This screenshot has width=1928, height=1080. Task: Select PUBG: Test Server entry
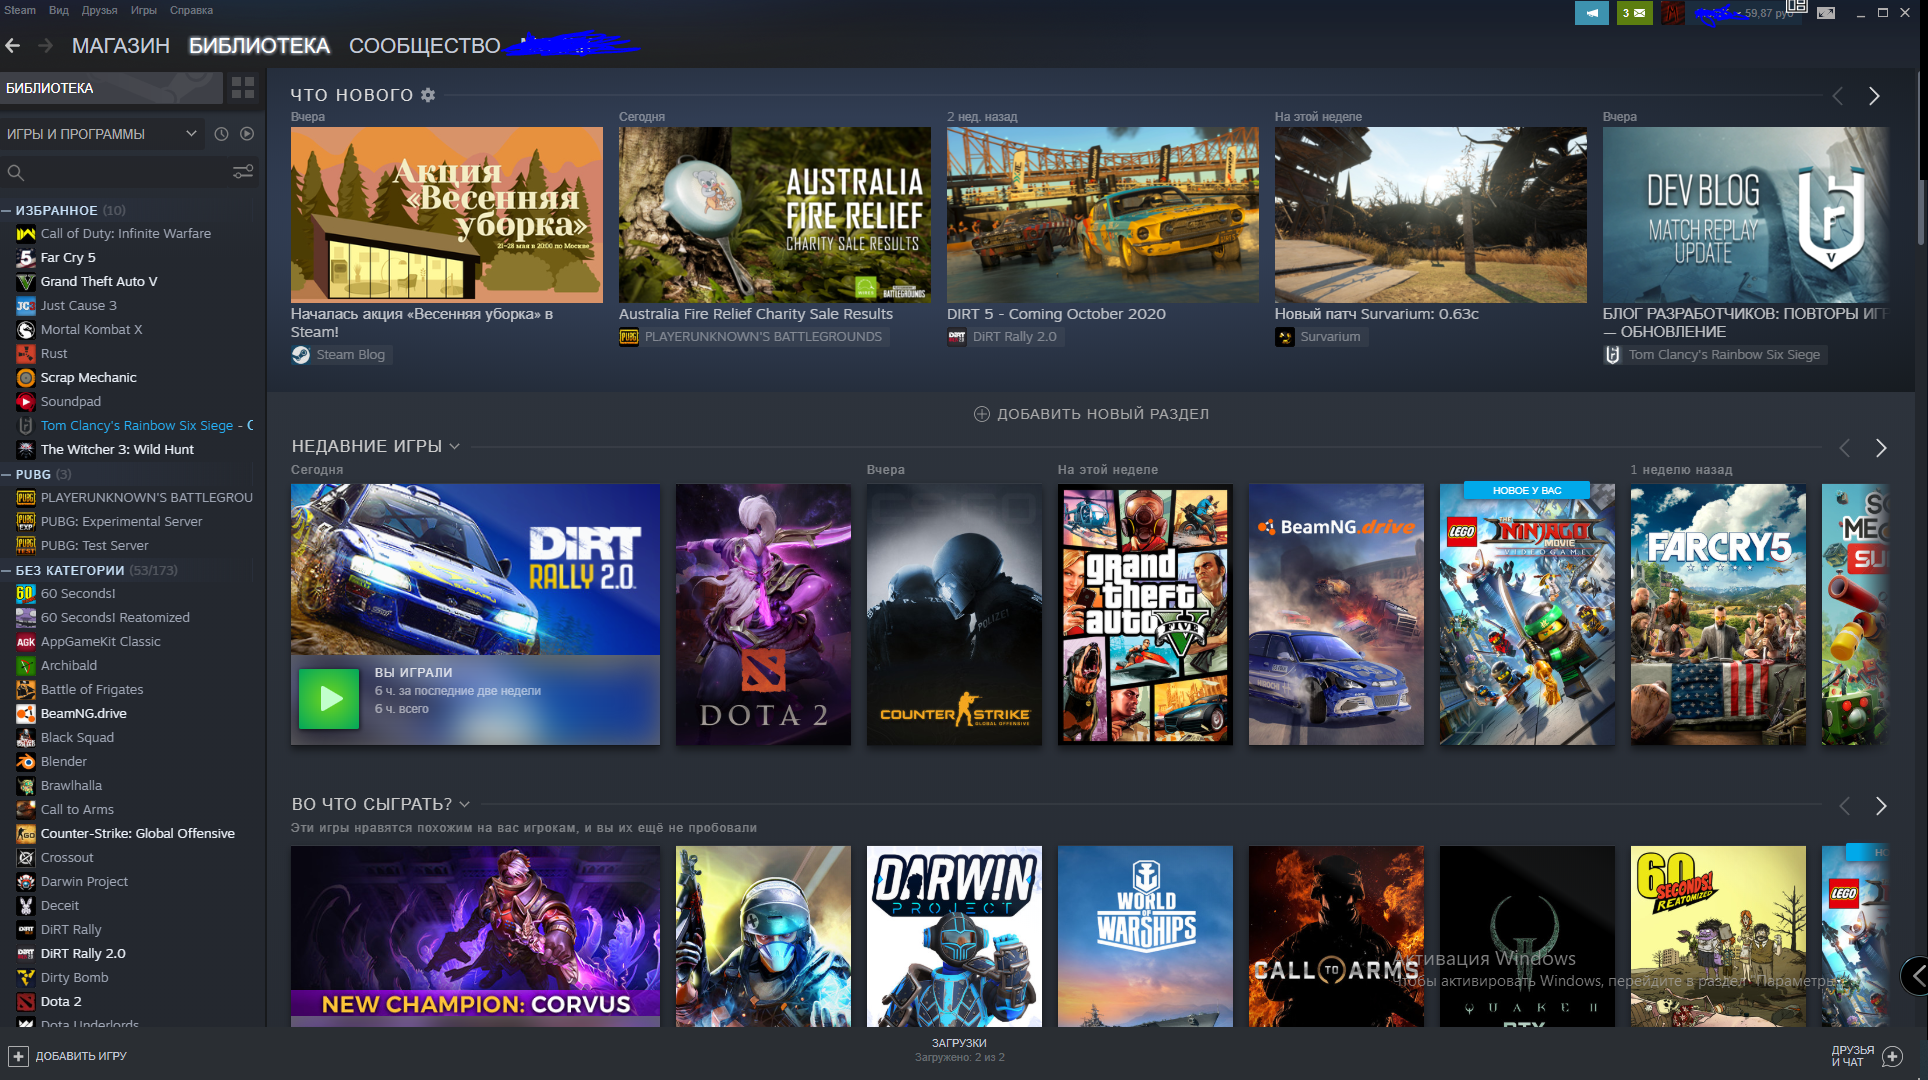[x=94, y=546]
